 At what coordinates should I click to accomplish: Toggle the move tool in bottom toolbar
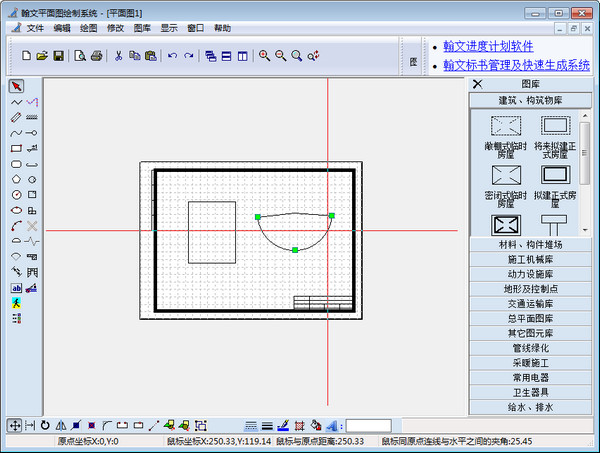[x=14, y=425]
